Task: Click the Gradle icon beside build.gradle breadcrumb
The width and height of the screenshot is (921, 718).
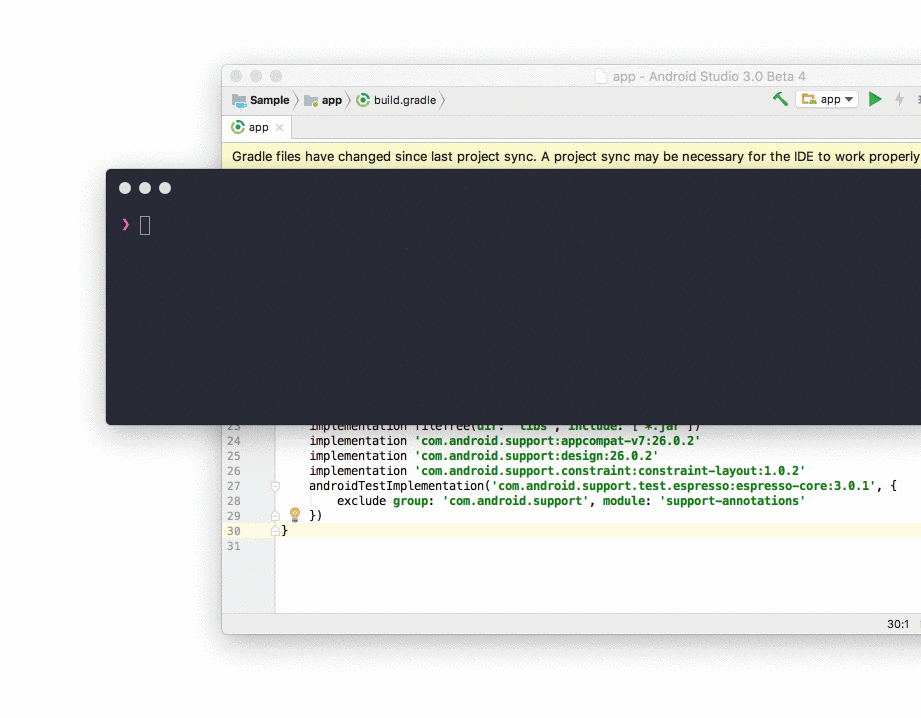Action: pyautogui.click(x=364, y=100)
